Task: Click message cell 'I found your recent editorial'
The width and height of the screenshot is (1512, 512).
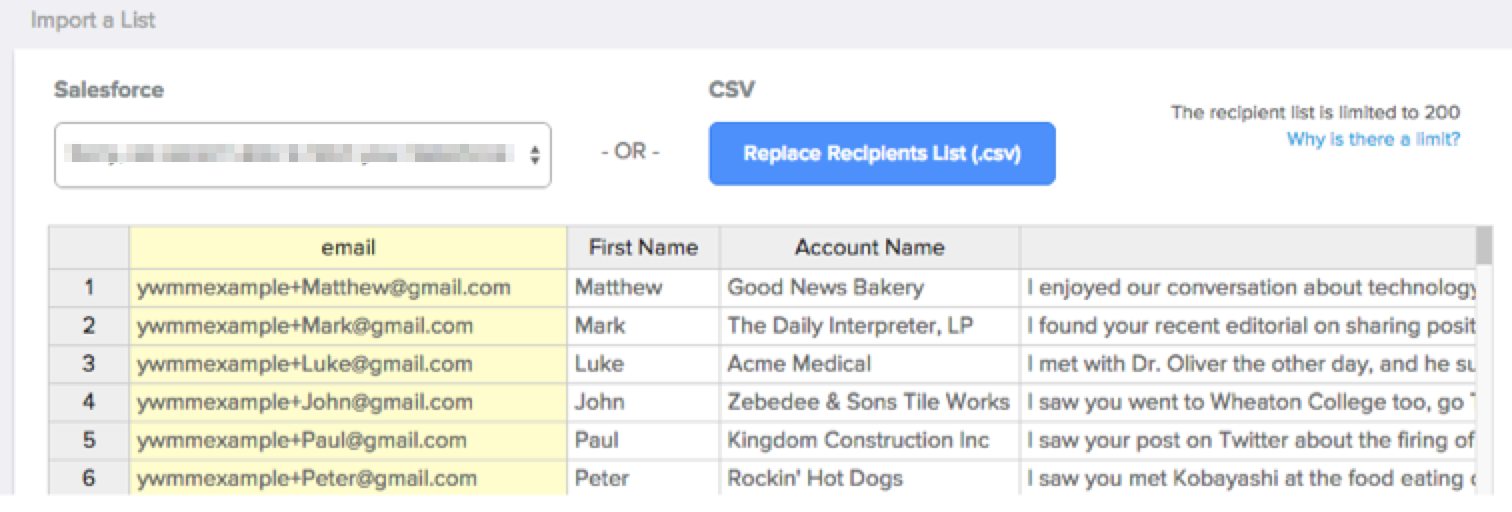Action: pos(1248,326)
